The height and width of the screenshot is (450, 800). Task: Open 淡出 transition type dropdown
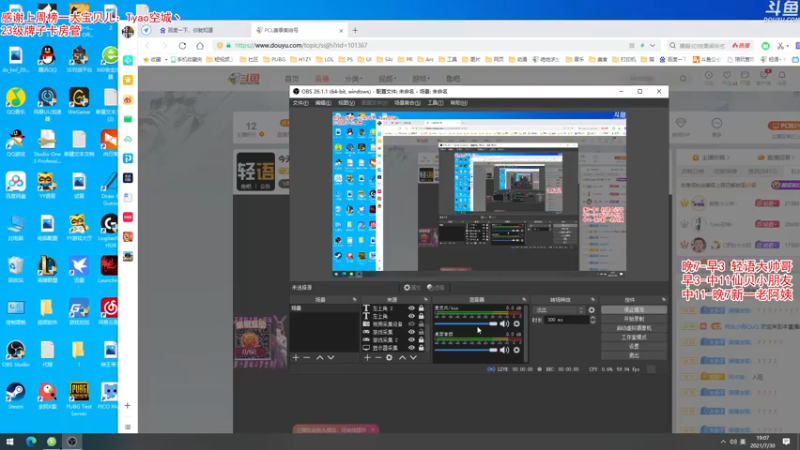559,310
